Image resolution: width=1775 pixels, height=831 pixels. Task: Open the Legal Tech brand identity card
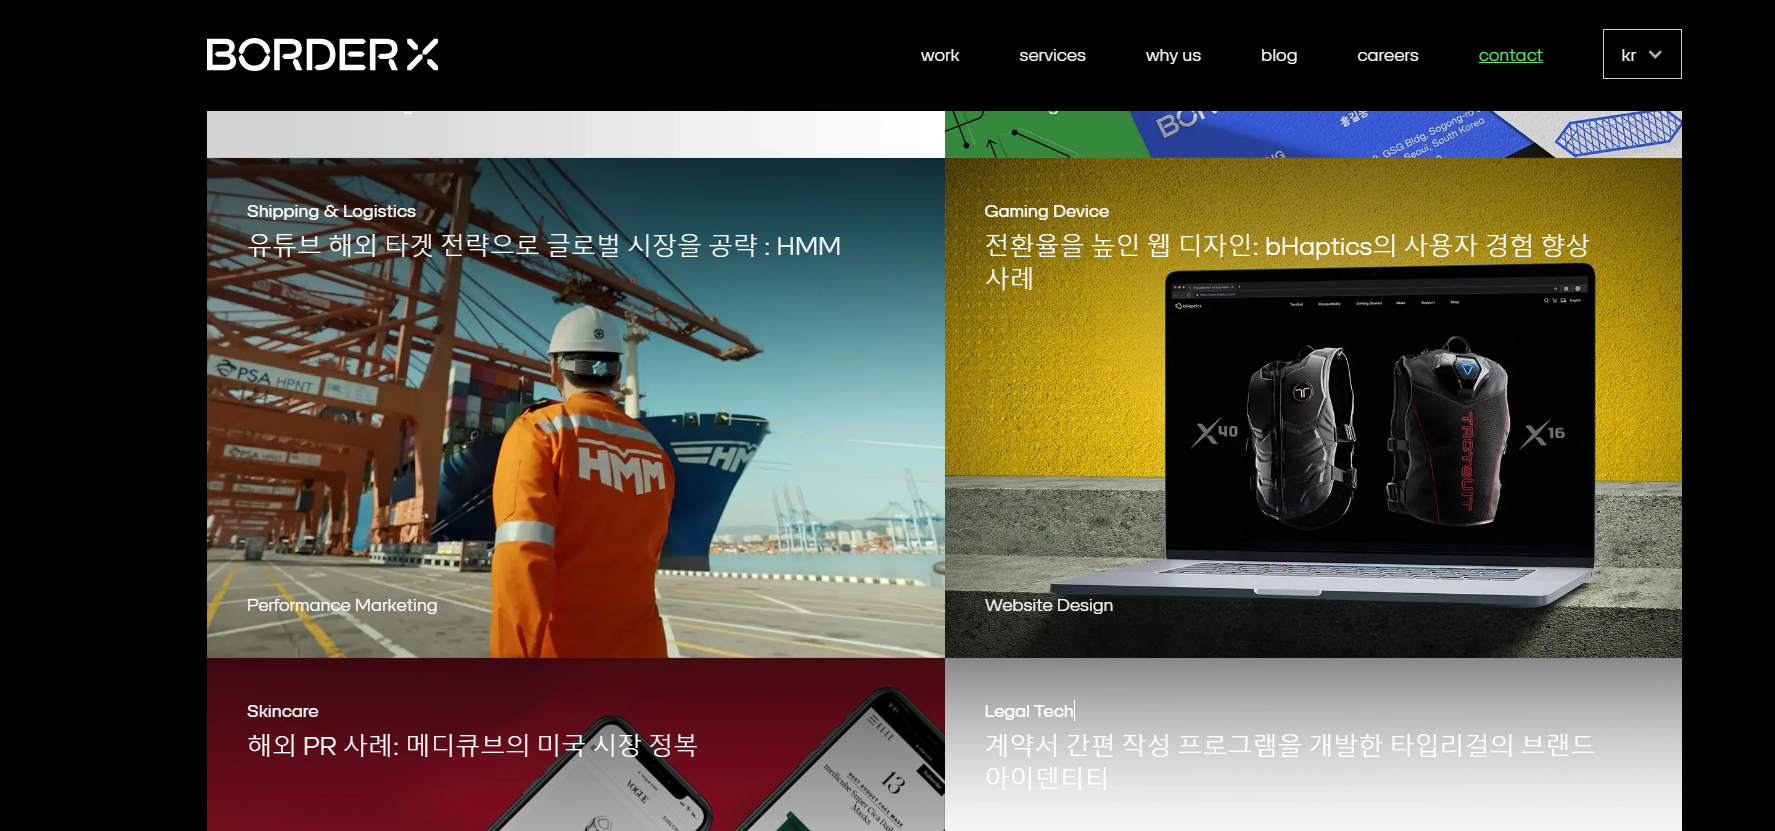click(x=1313, y=744)
